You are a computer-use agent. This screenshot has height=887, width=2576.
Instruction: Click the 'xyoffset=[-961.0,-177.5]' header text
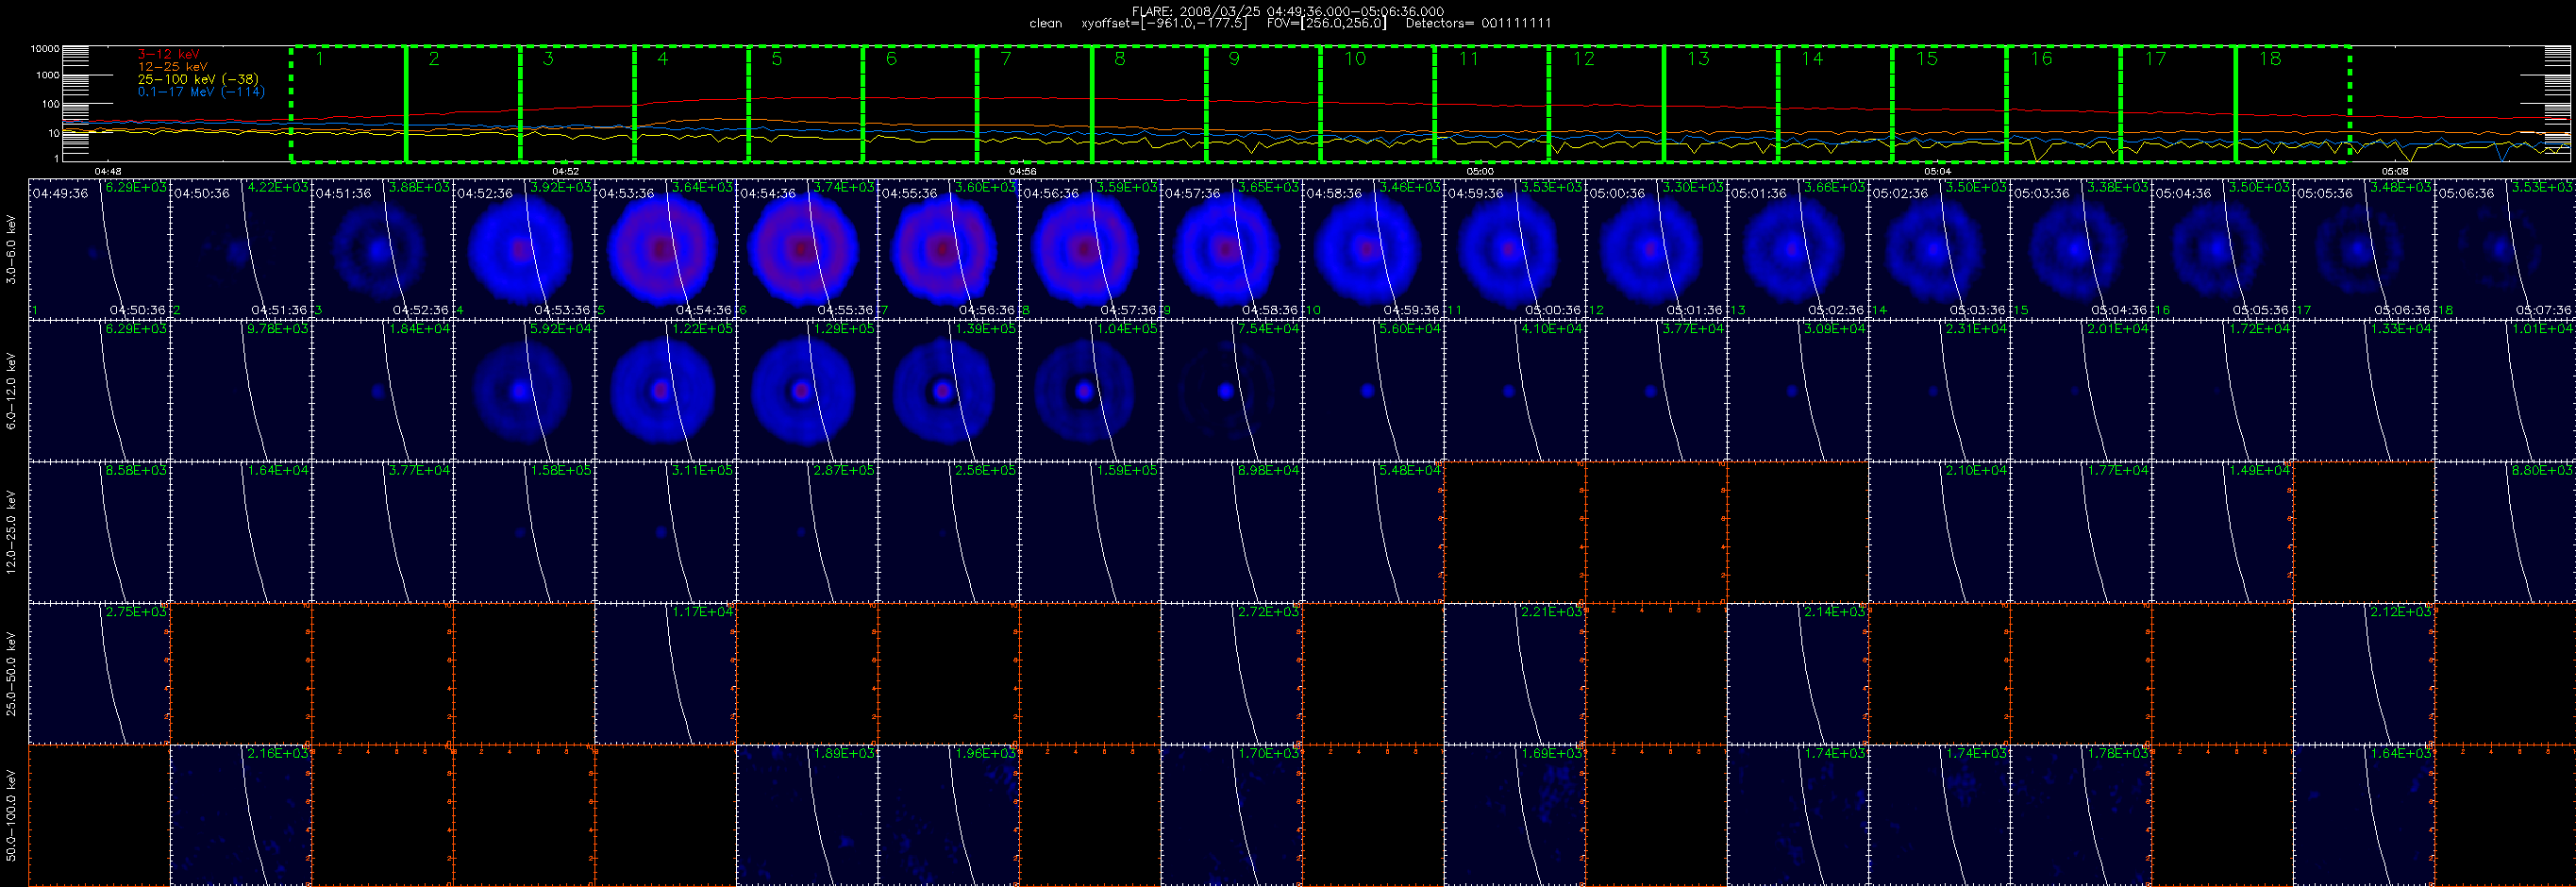pyautogui.click(x=1164, y=23)
